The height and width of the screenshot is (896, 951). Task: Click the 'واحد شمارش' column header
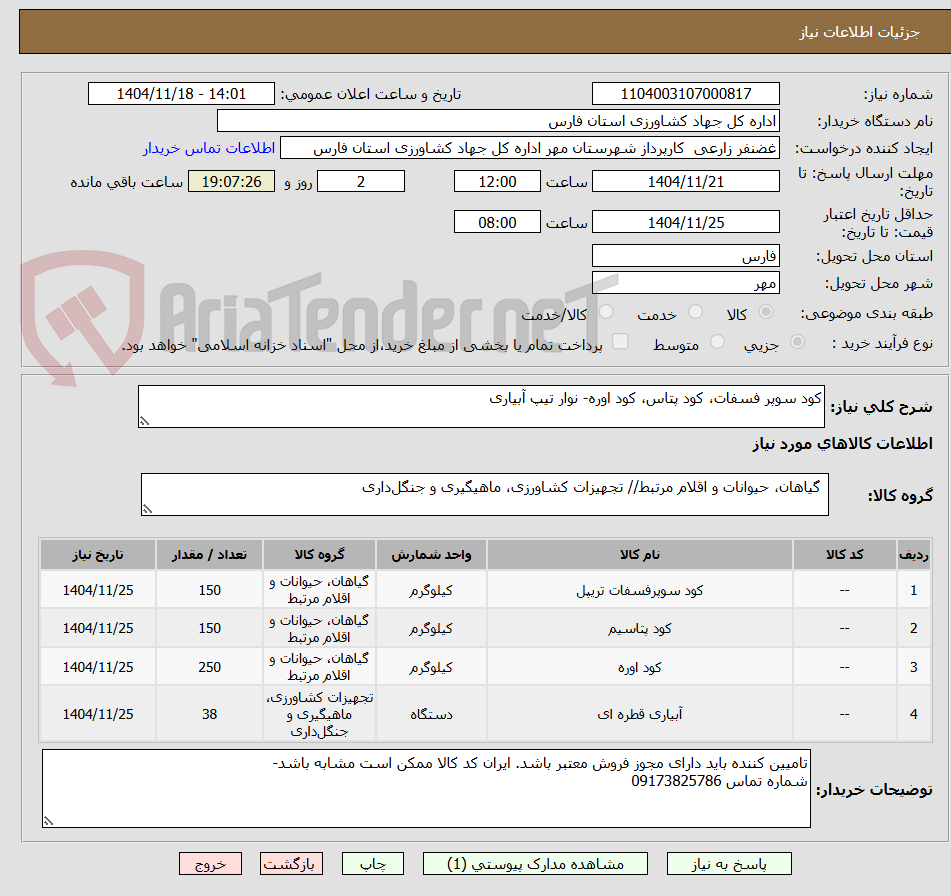point(431,554)
